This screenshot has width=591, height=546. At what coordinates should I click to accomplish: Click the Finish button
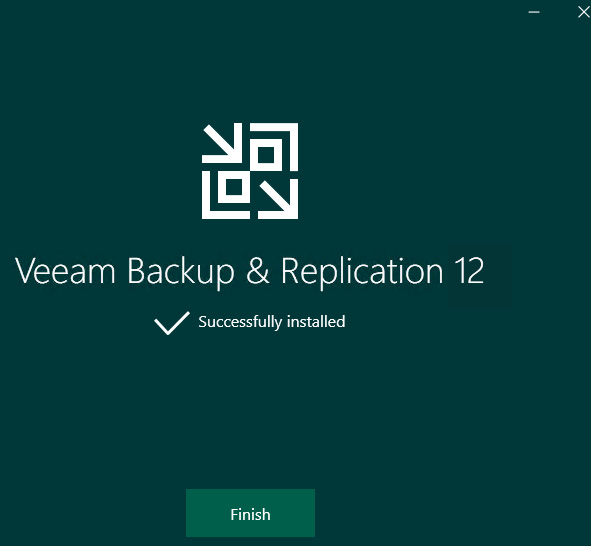pos(250,513)
